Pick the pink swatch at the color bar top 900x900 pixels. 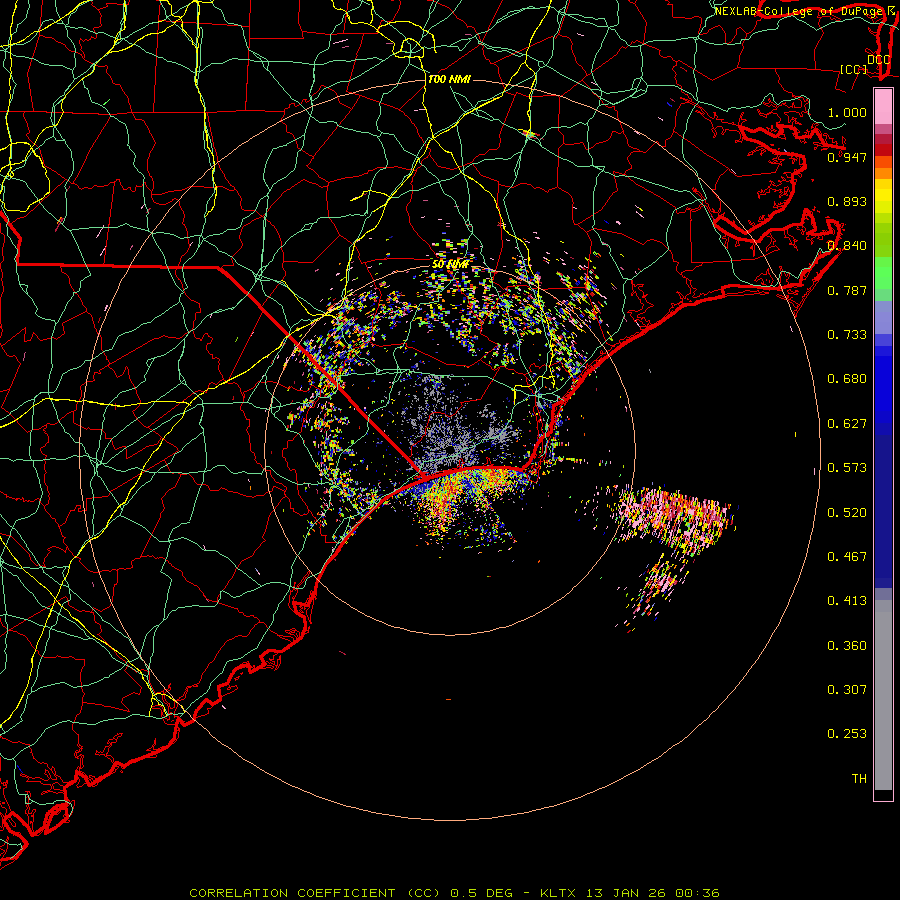[x=883, y=107]
